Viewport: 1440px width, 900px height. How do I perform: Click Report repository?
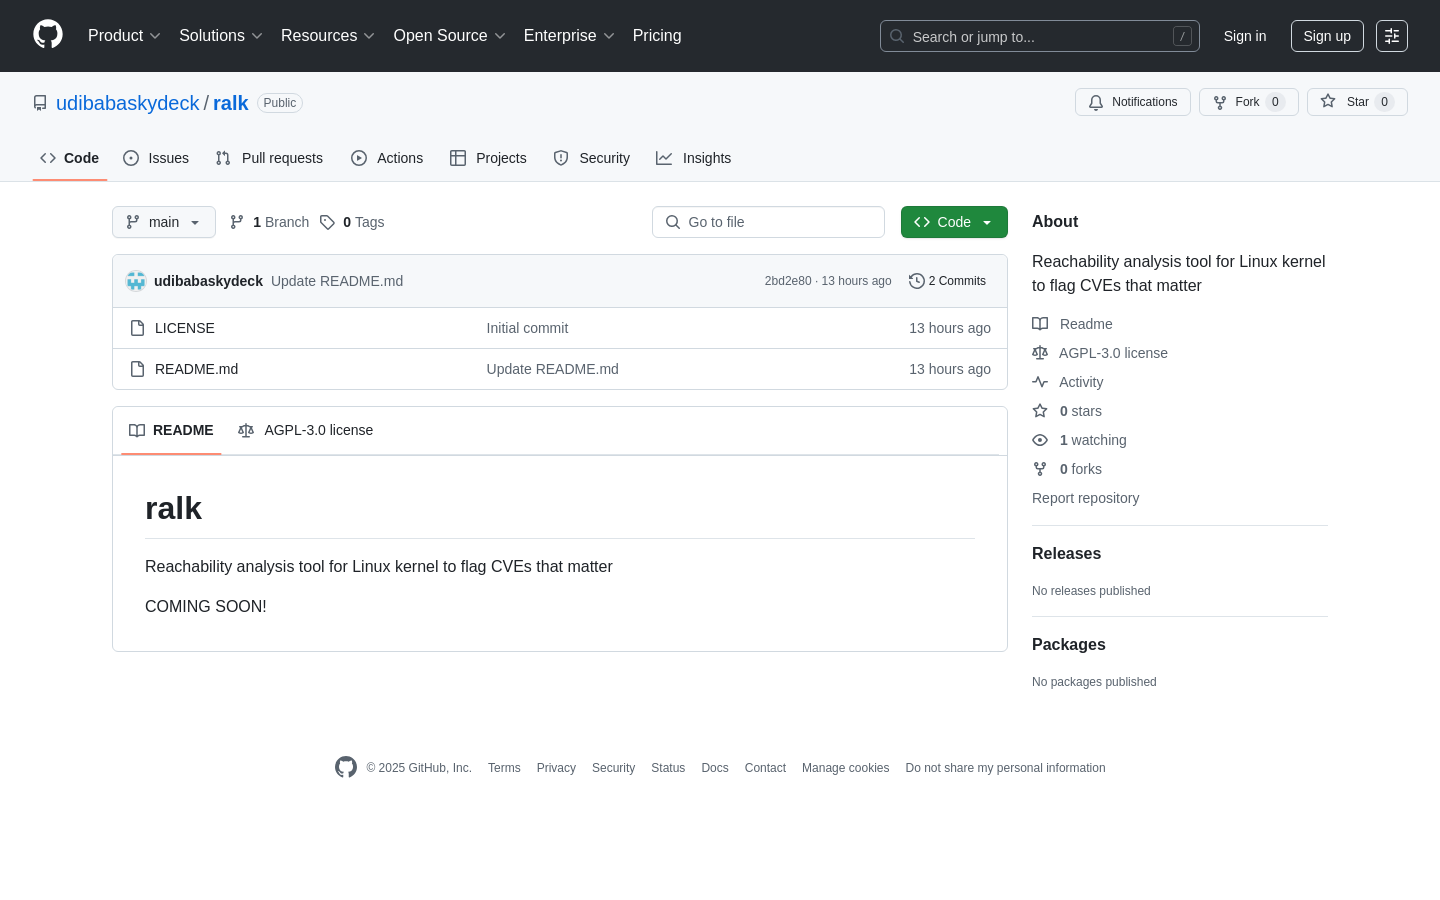click(1085, 498)
